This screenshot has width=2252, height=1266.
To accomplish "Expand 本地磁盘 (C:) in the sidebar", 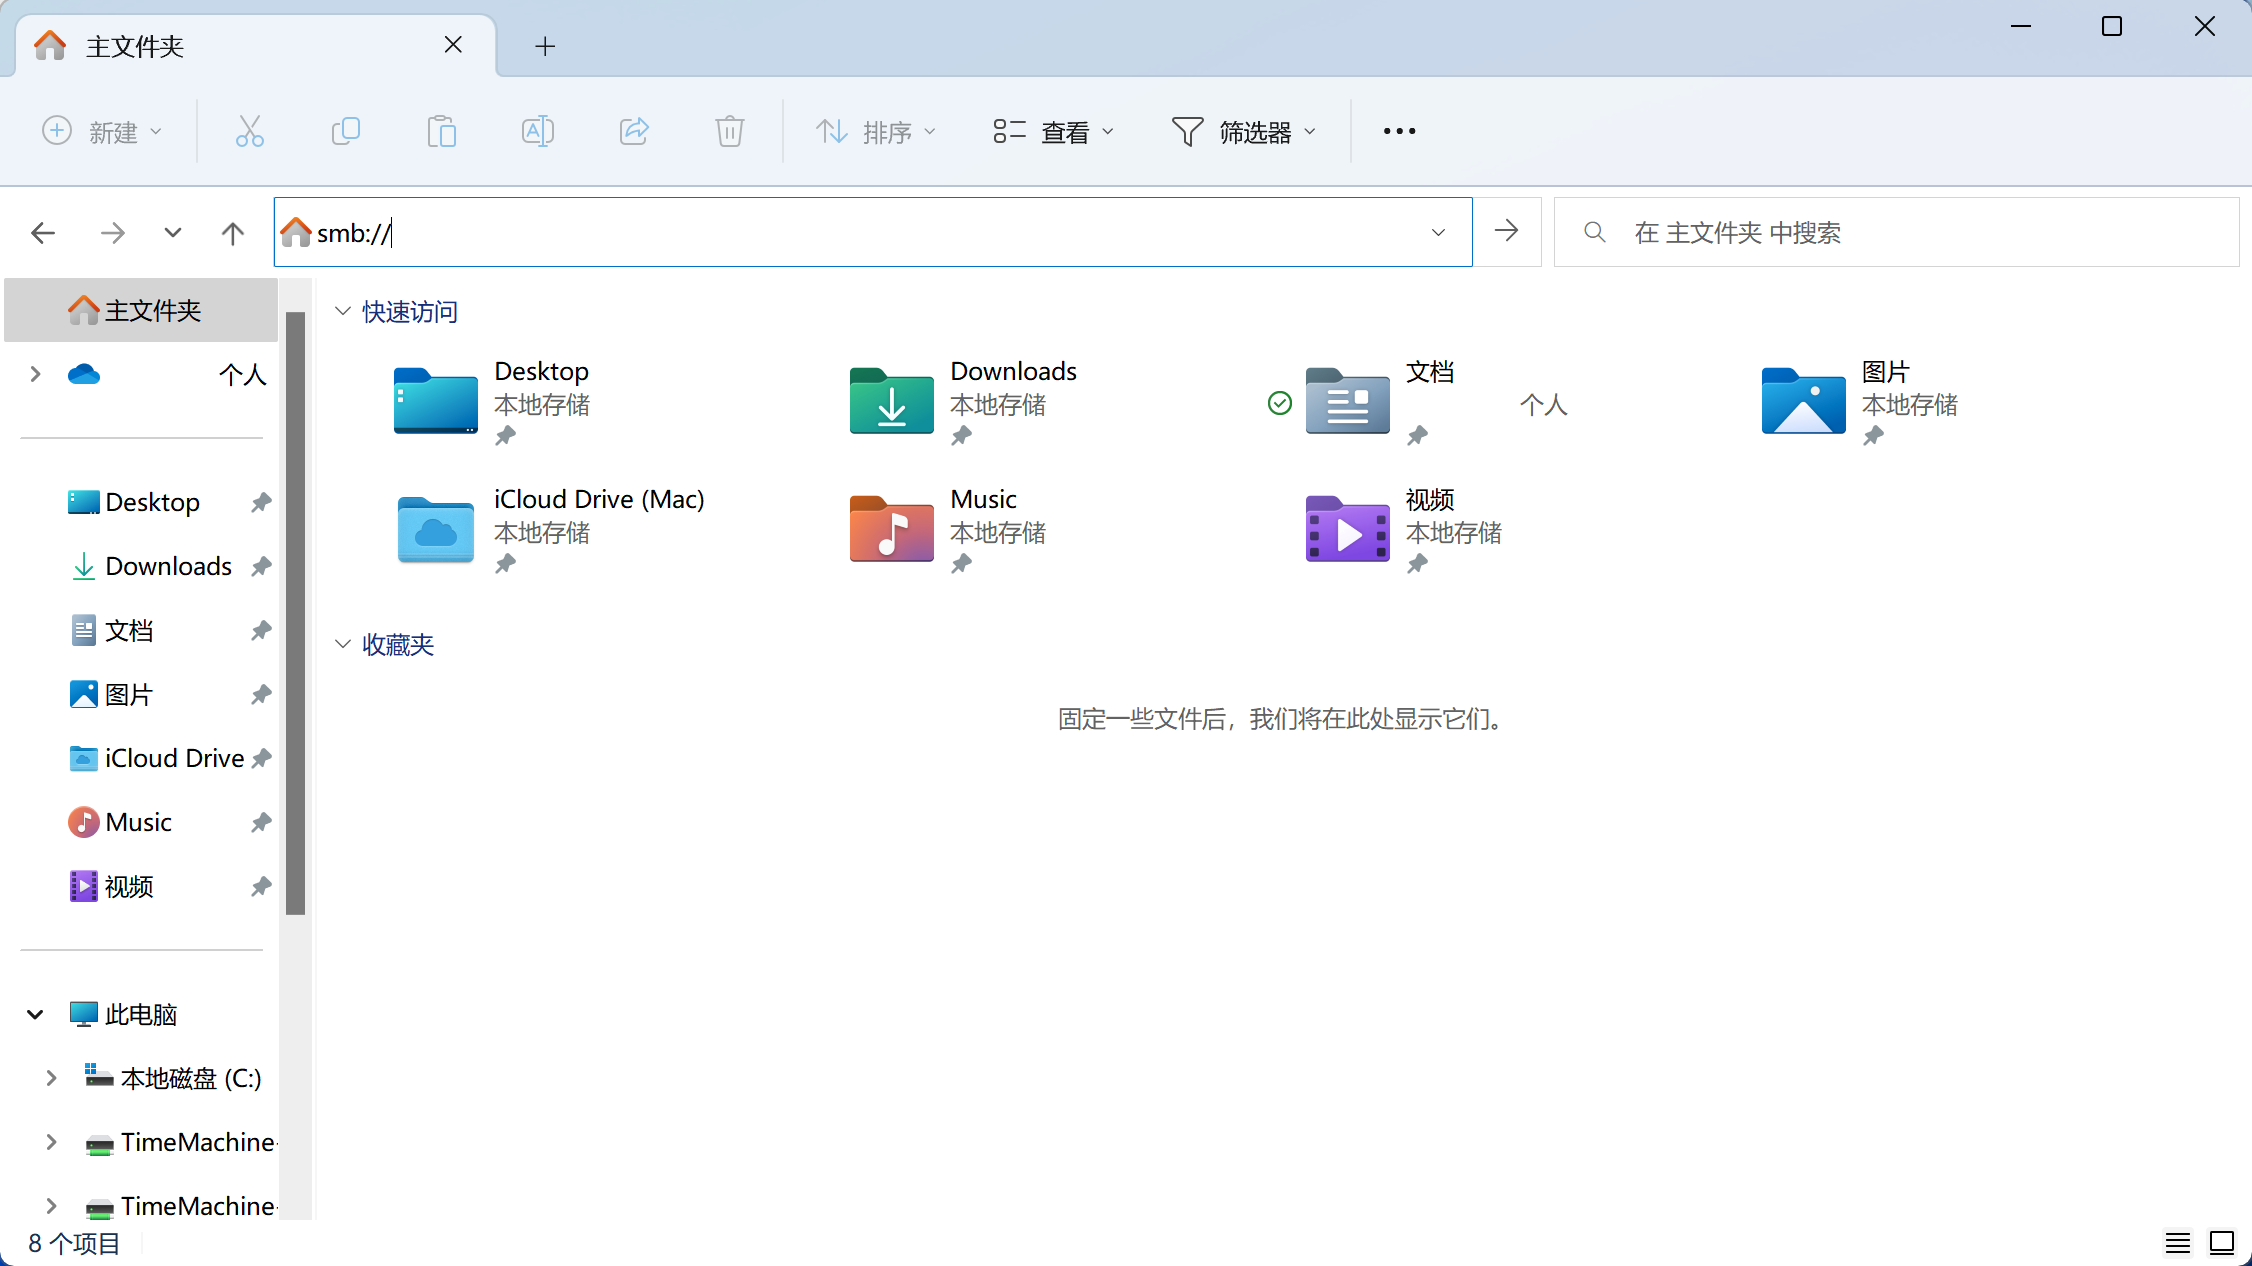I will coord(51,1078).
